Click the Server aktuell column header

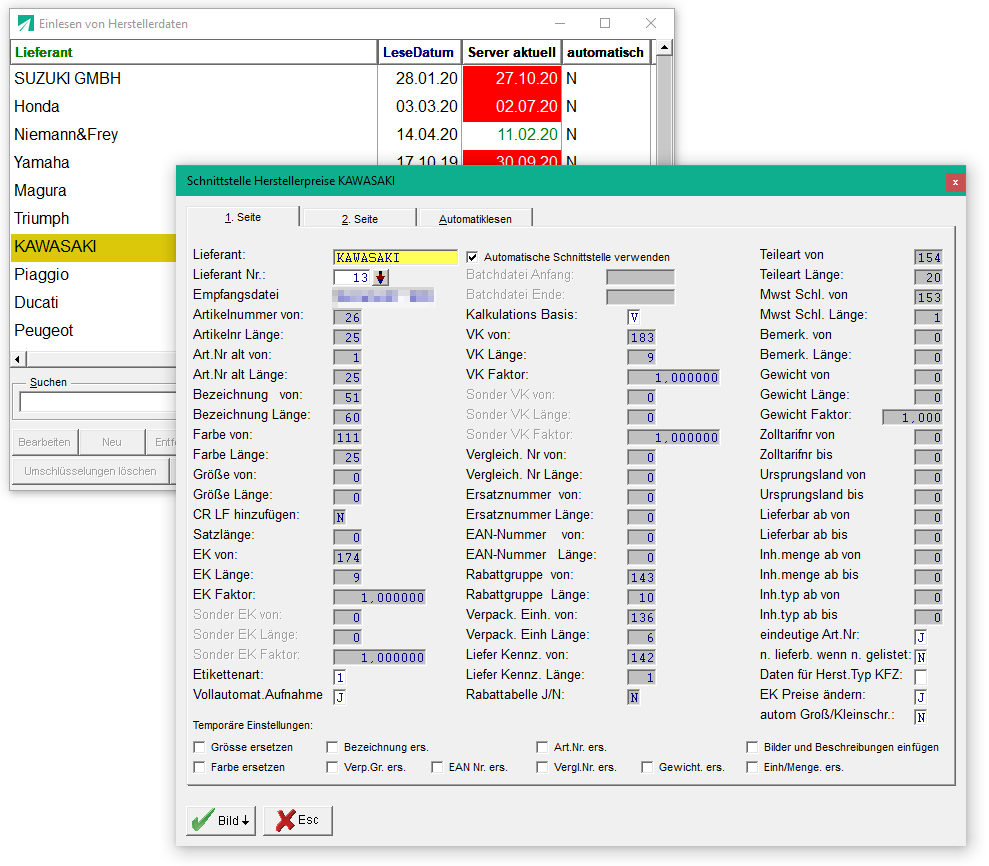coord(512,52)
